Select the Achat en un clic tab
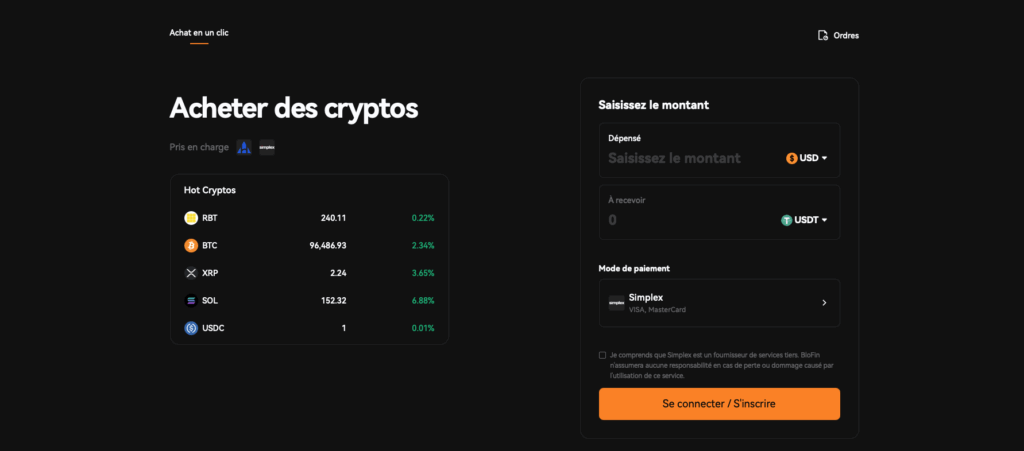This screenshot has height=451, width=1024. coord(199,33)
